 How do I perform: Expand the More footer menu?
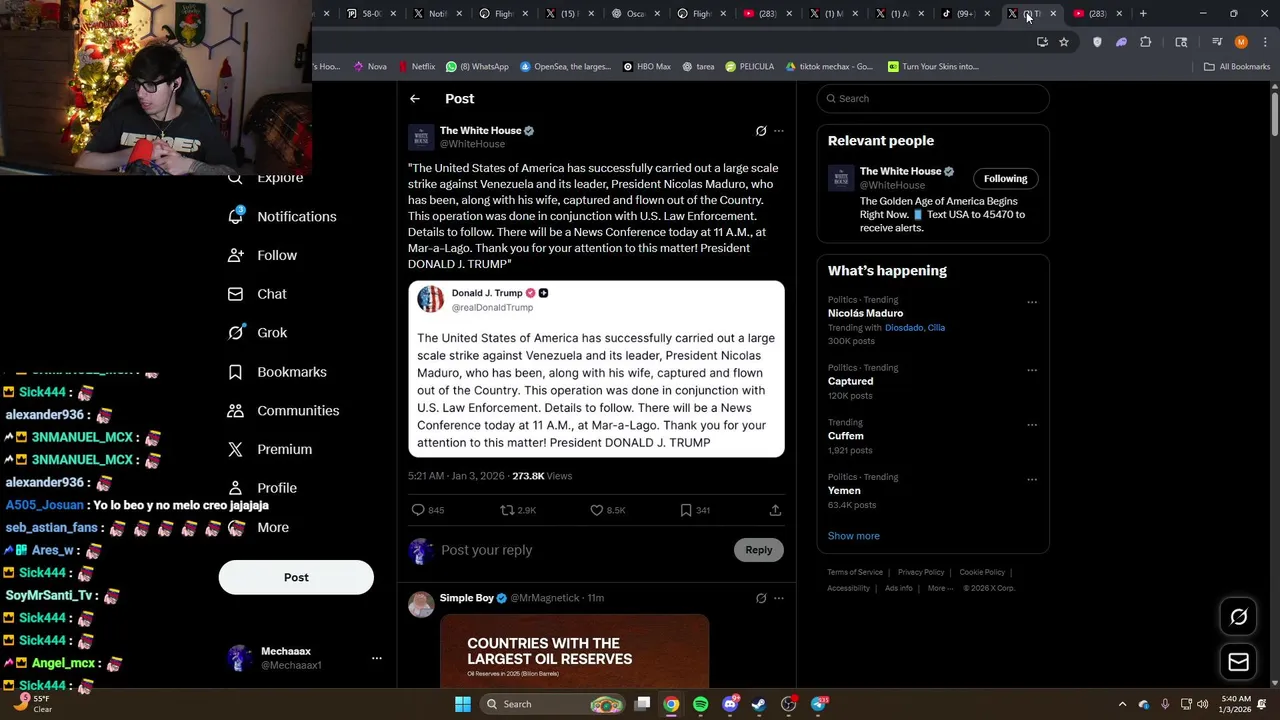[x=938, y=589]
